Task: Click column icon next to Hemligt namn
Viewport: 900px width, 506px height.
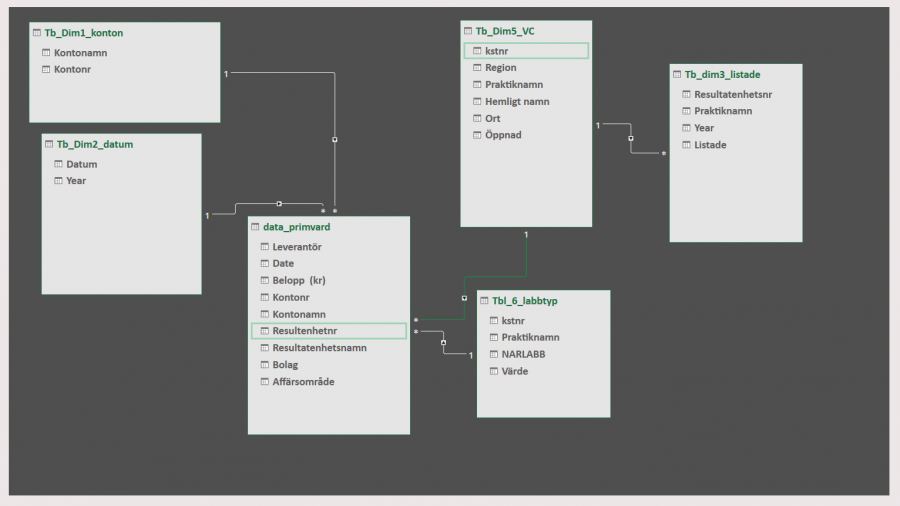Action: pyautogui.click(x=477, y=102)
